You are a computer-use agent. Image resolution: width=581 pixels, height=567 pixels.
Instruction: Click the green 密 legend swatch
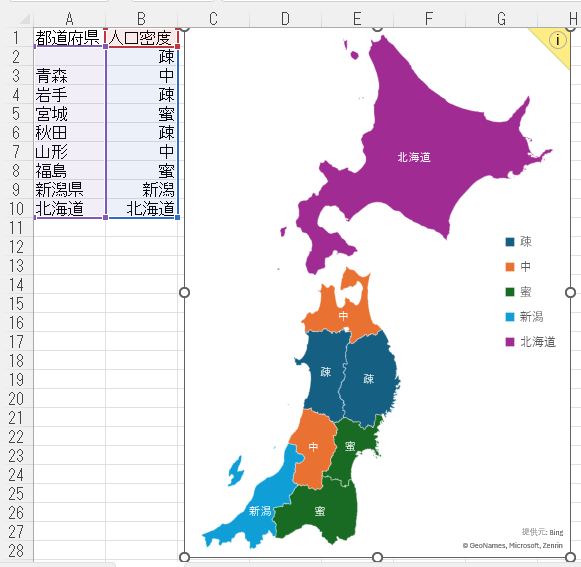pyautogui.click(x=510, y=292)
